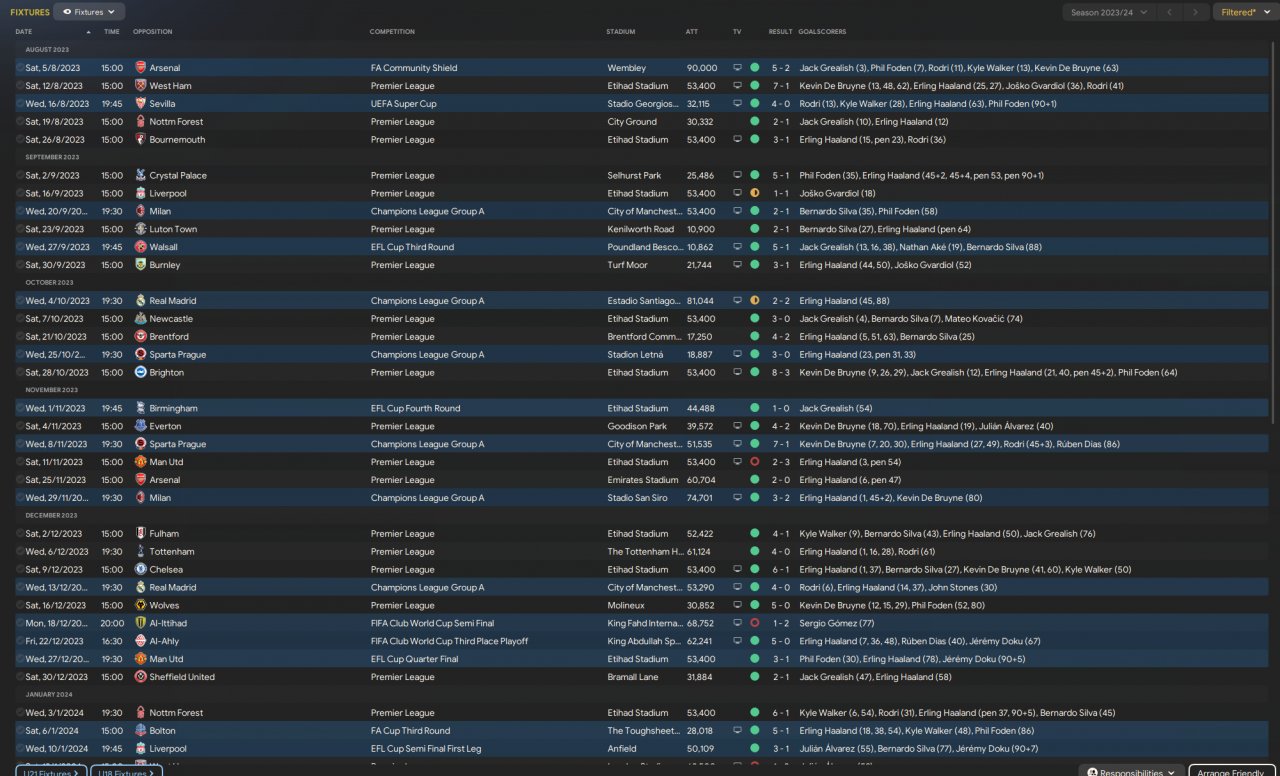Tick the selector circle for Sat, 12/8/2023
The height and width of the screenshot is (776, 1280).
click(x=20, y=86)
